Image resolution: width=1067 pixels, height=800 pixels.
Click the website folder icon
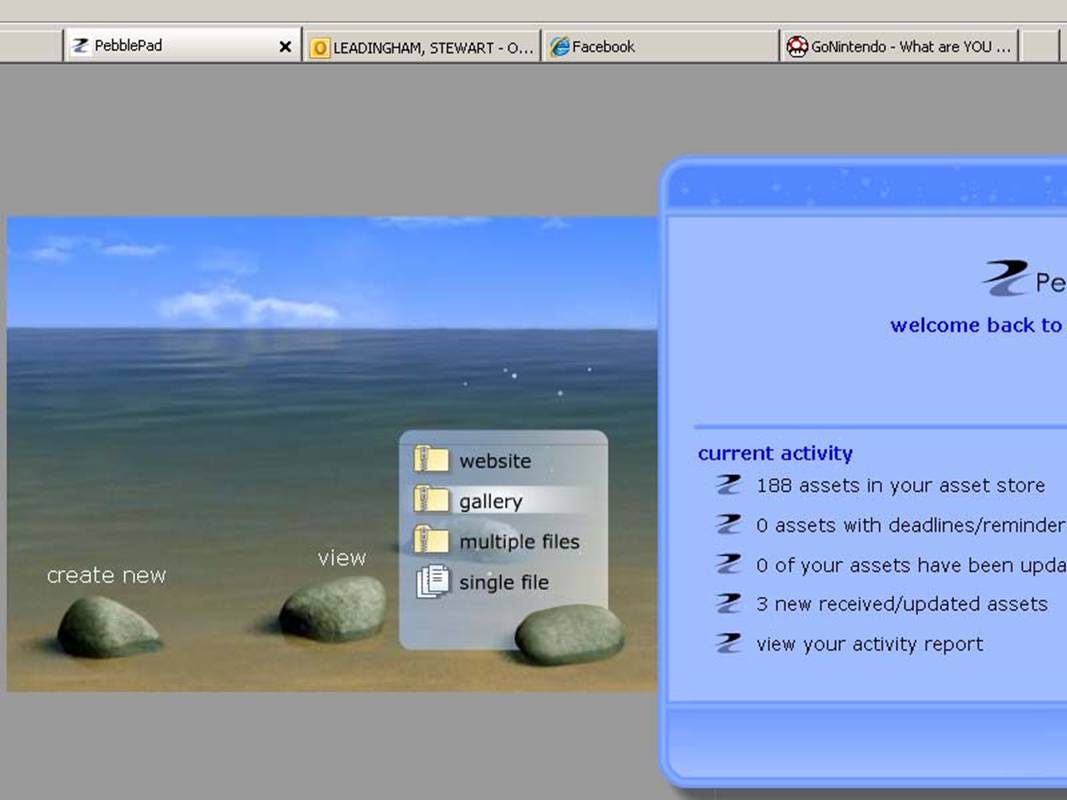tap(431, 460)
